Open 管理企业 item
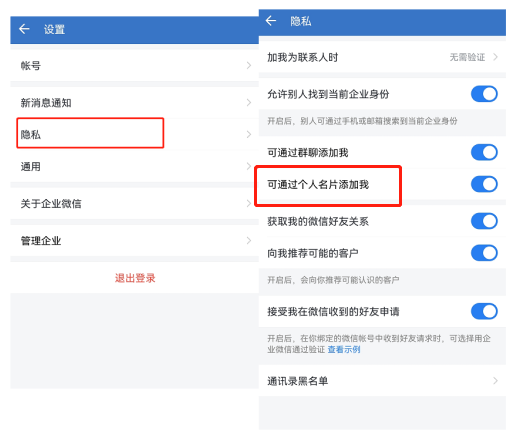This screenshot has height=438, width=513. pos(135,240)
